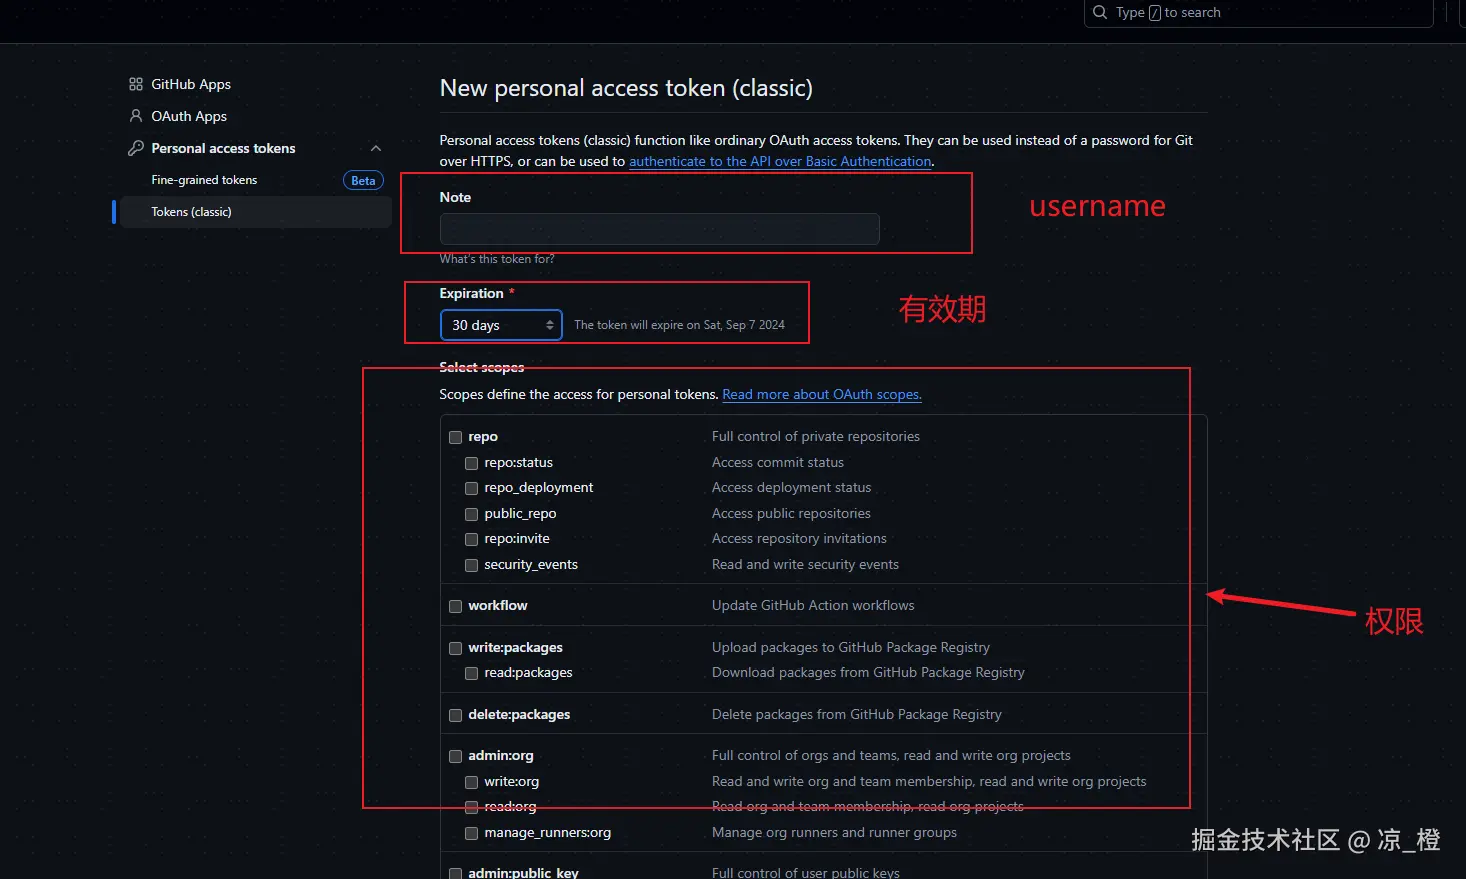Open the Expiration 30 days dropdown
The height and width of the screenshot is (879, 1466).
tap(501, 325)
